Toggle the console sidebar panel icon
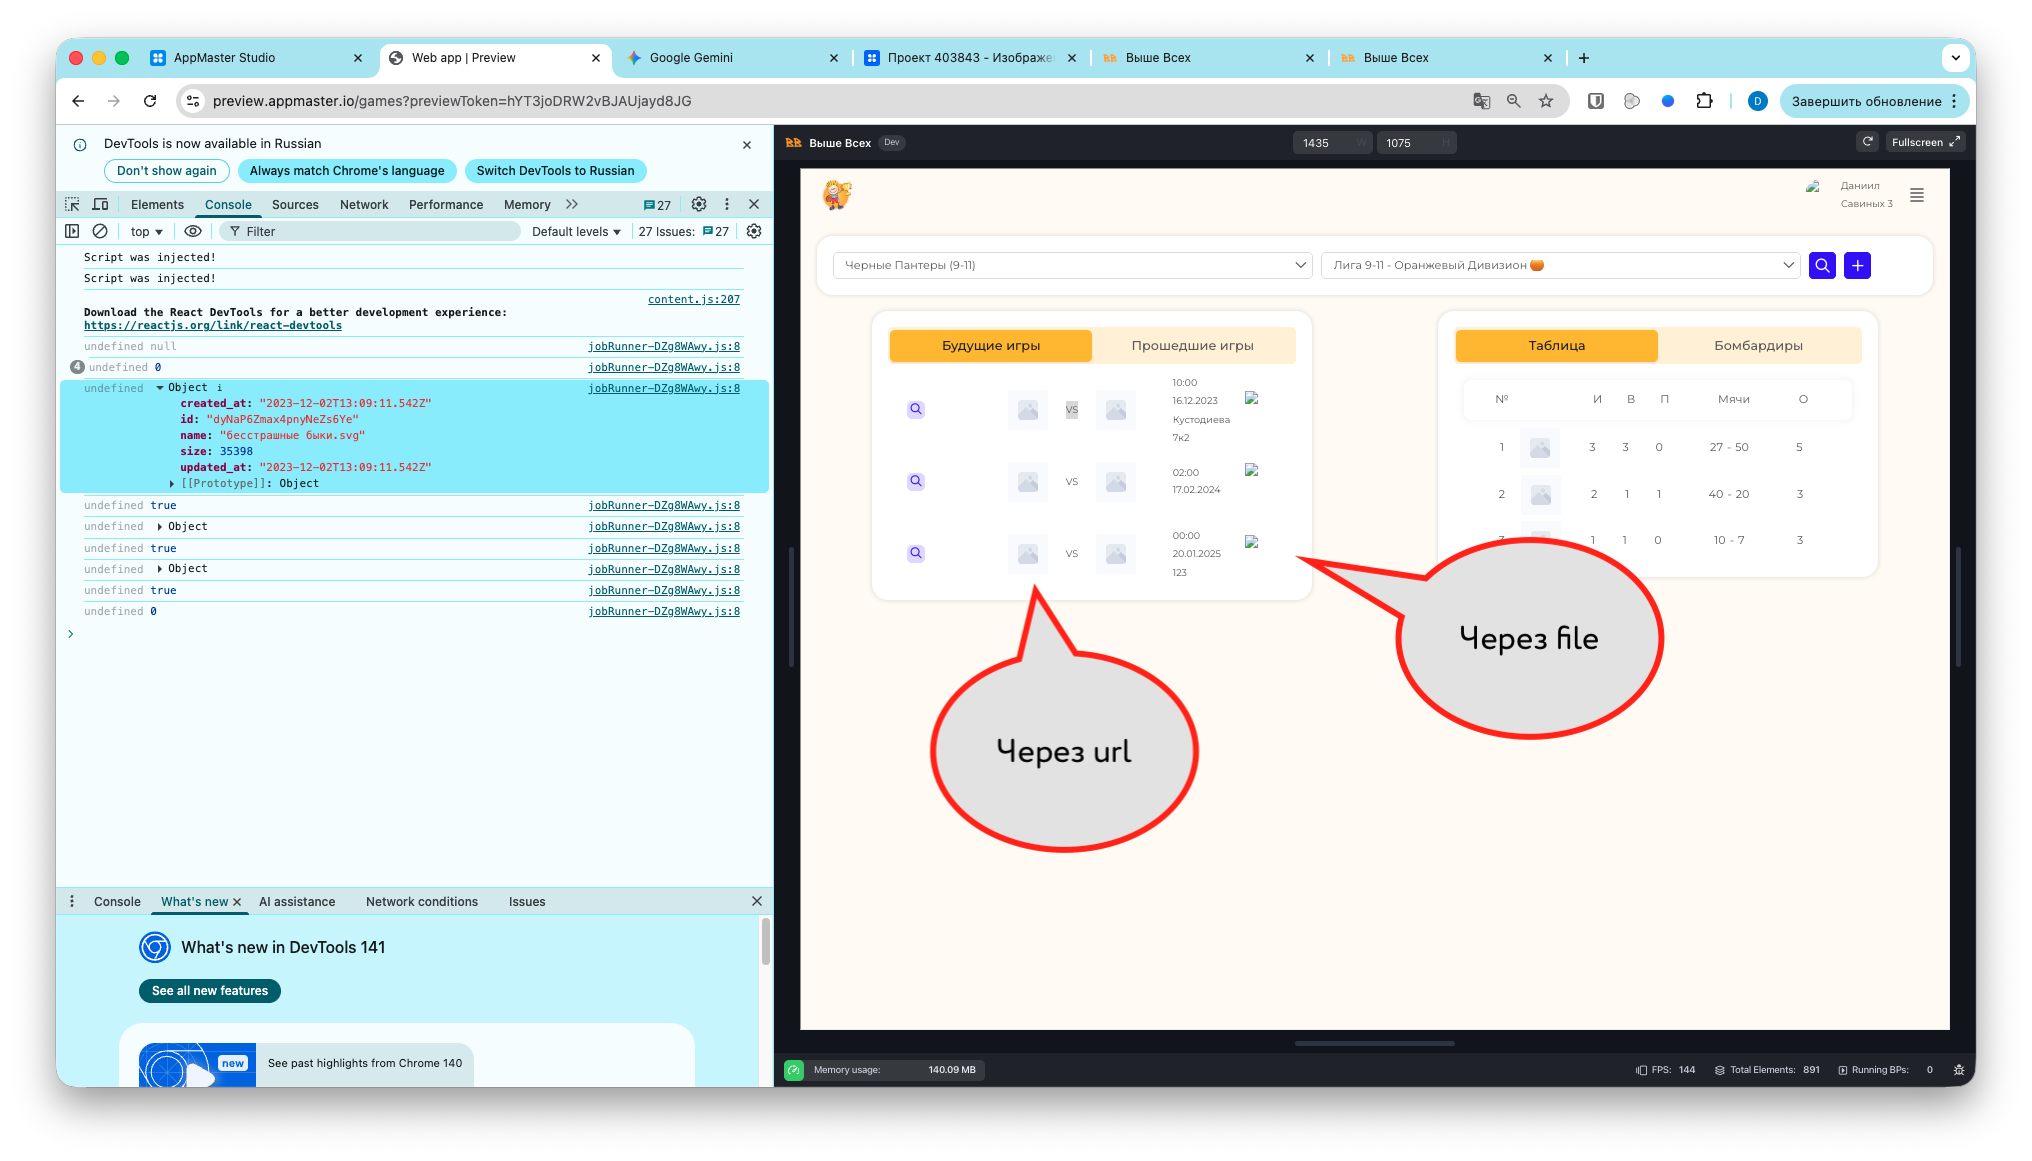The width and height of the screenshot is (2032, 1161). tap(72, 231)
